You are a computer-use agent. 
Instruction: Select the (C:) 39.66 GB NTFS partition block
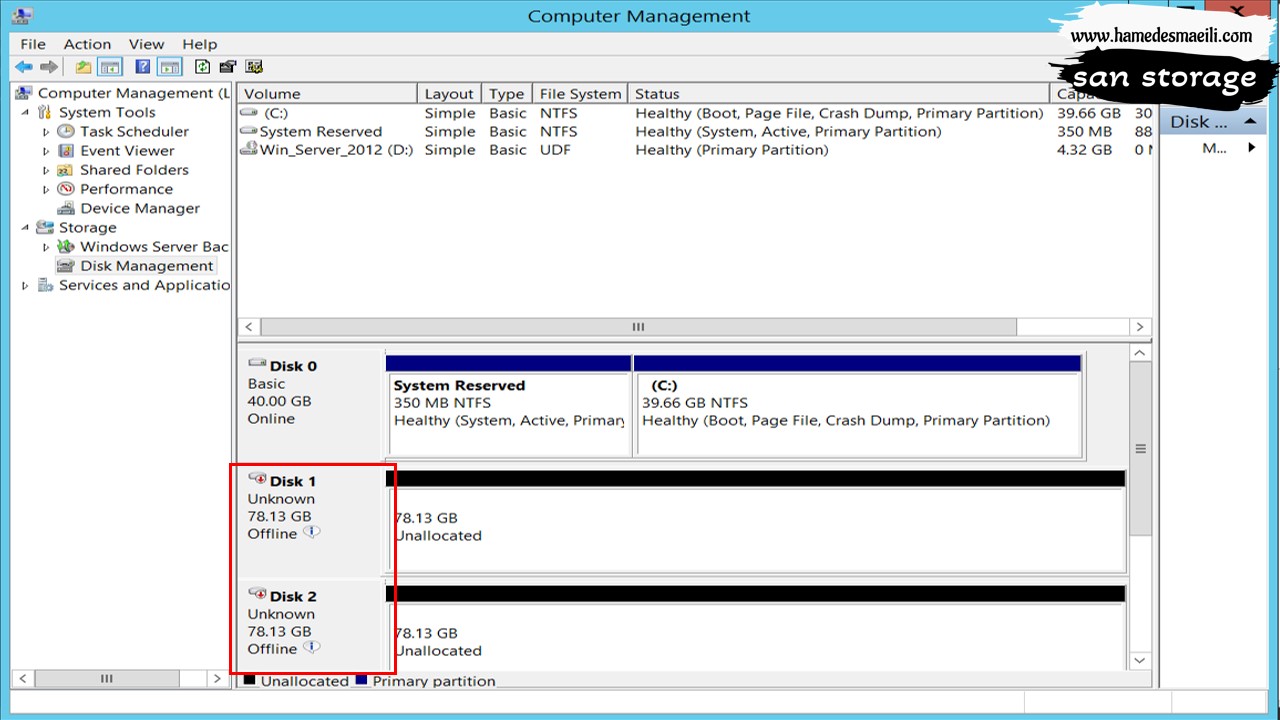pos(859,405)
